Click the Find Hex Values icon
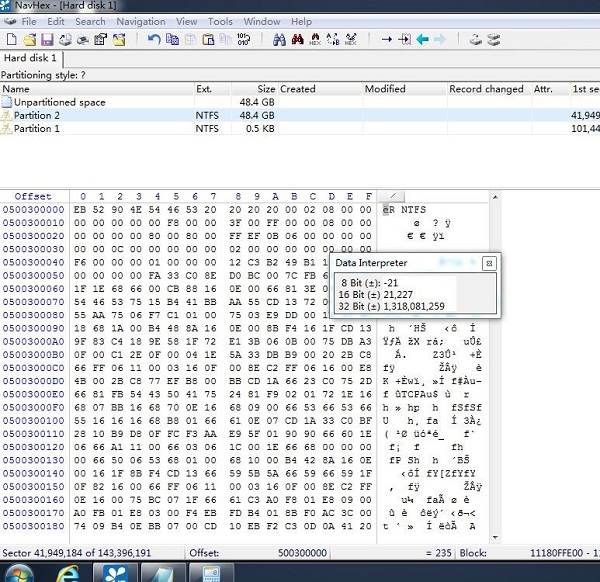 pyautogui.click(x=315, y=39)
